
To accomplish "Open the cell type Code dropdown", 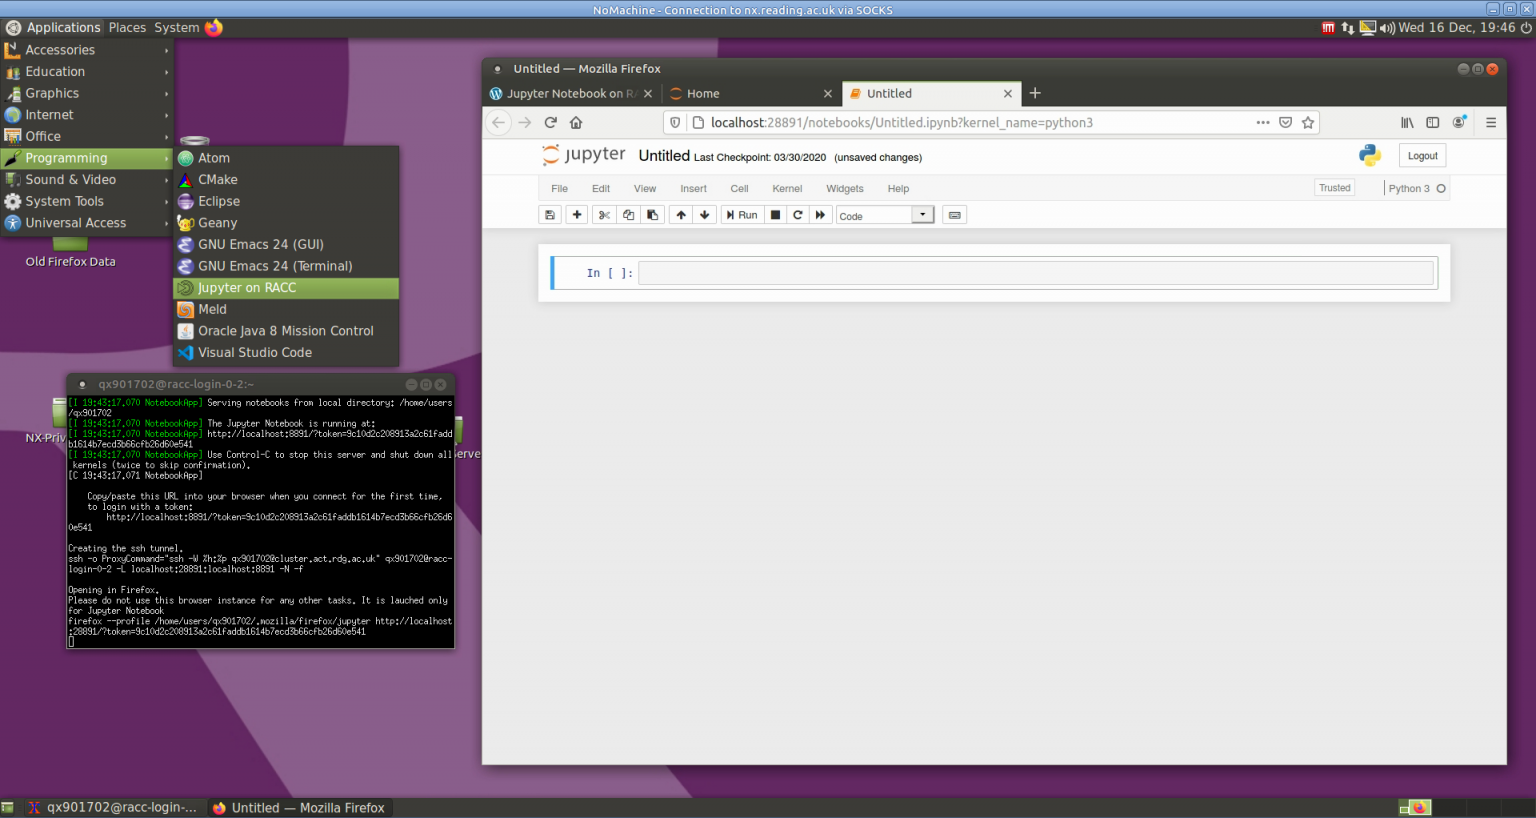I will click(886, 215).
